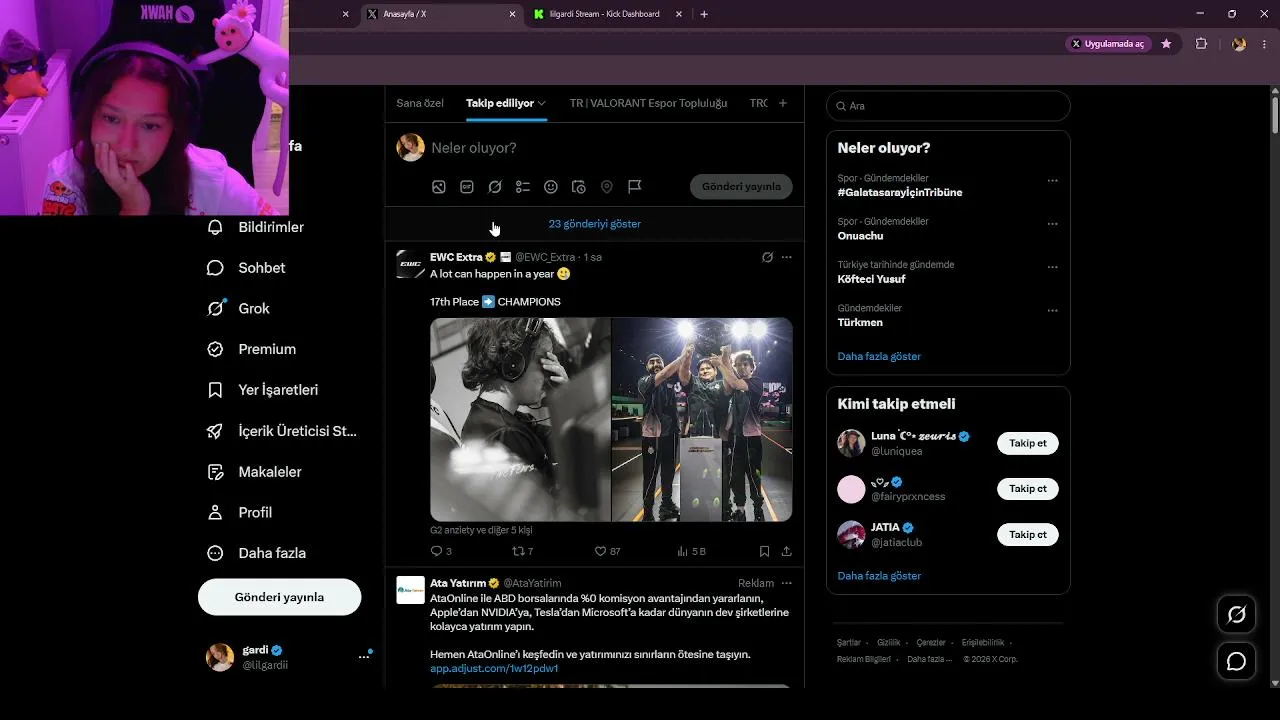This screenshot has width=1280, height=720.
Task: Tag a location with the pin icon
Action: pyautogui.click(x=606, y=187)
